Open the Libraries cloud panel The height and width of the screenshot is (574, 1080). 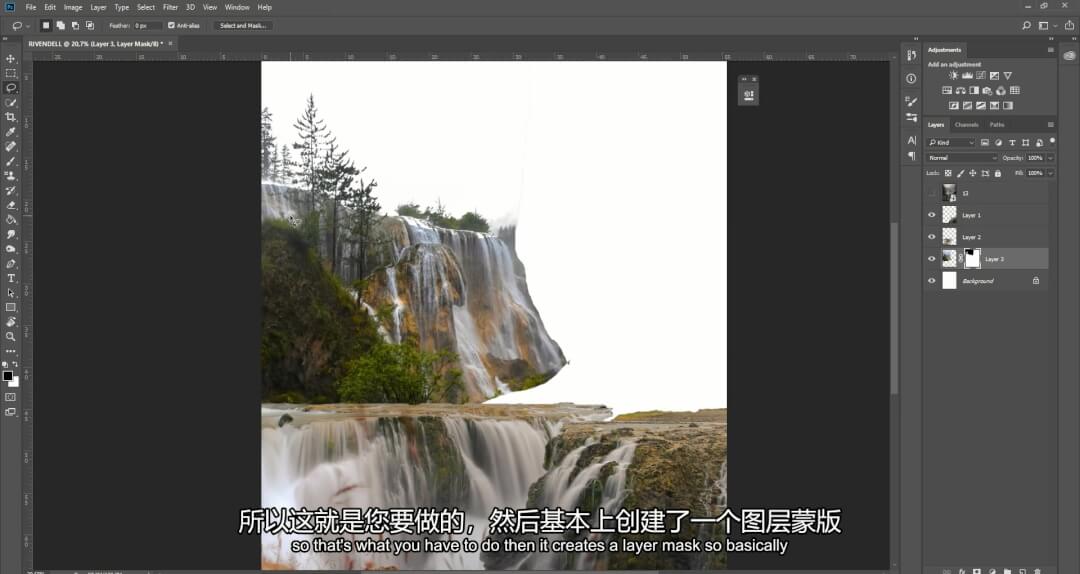1070,56
